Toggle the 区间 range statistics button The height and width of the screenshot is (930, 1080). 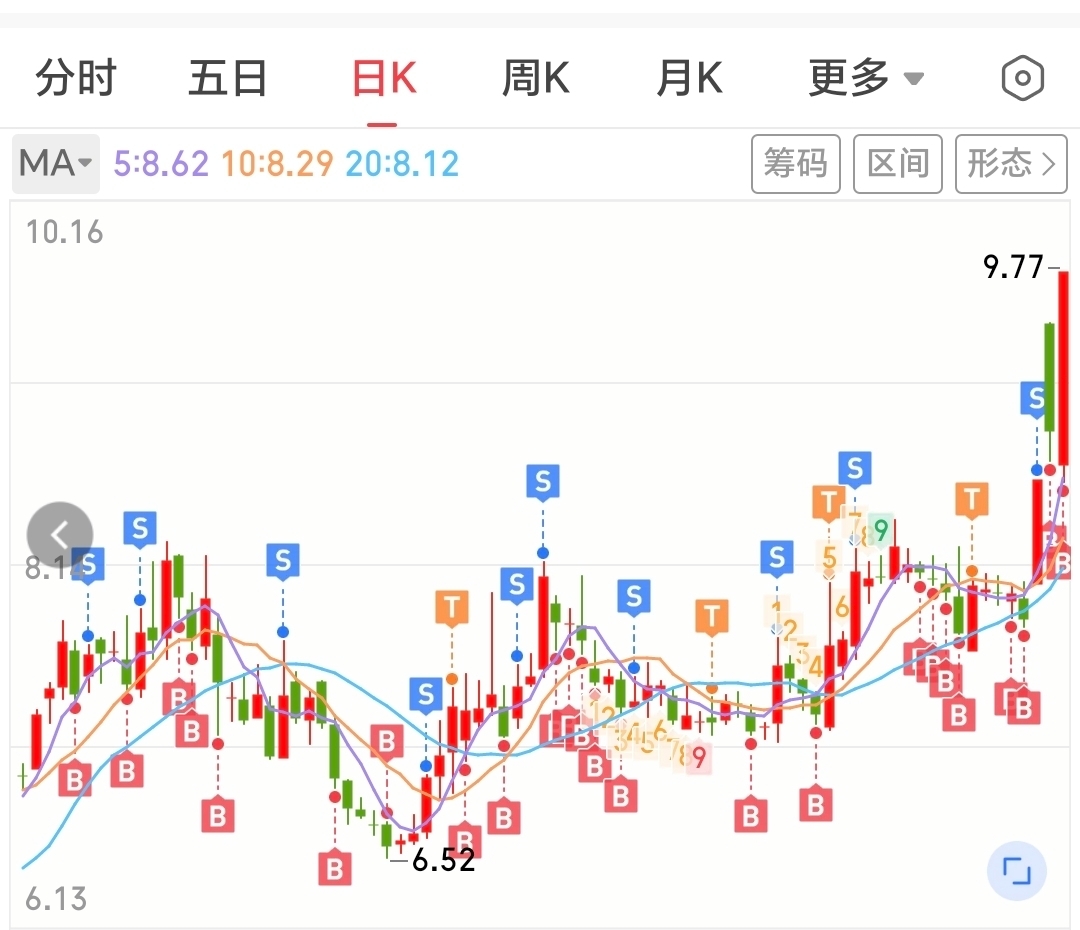[x=897, y=164]
